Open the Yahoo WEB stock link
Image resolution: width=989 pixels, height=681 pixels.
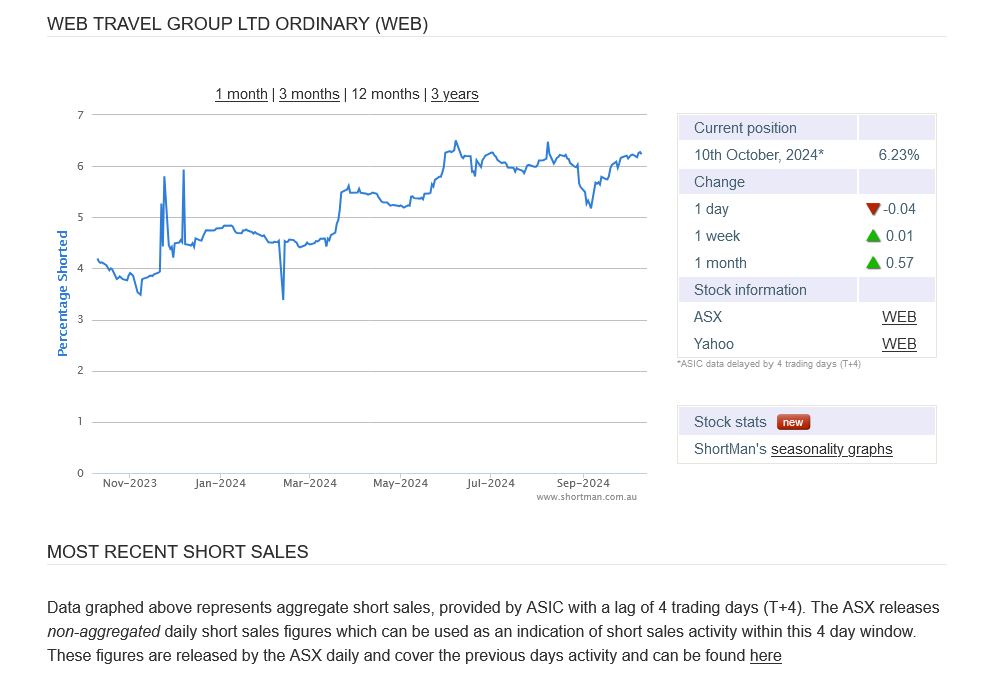(x=899, y=344)
